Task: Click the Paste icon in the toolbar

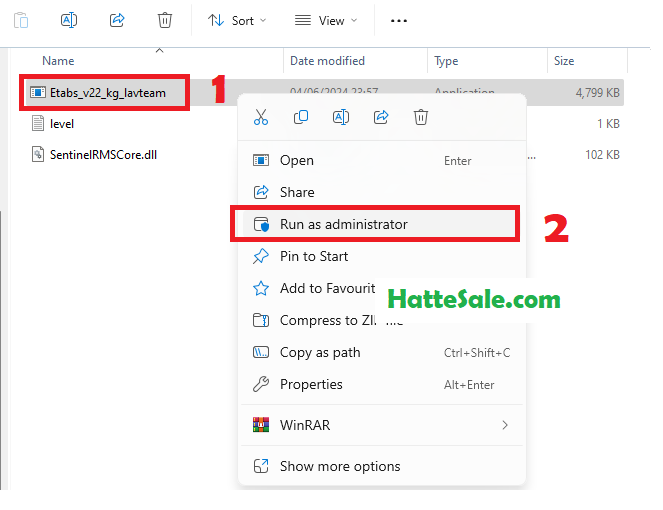Action: pos(21,20)
